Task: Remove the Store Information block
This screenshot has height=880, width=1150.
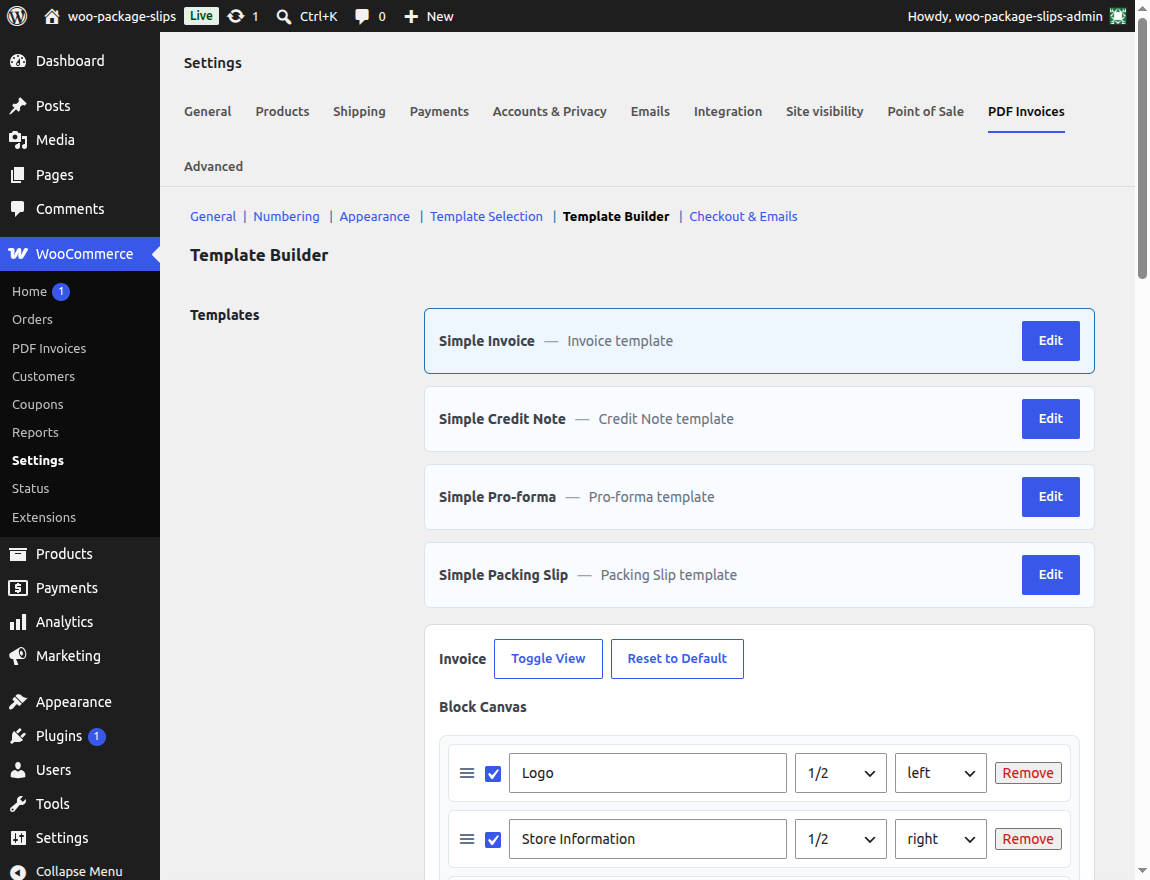Action: coord(1028,839)
